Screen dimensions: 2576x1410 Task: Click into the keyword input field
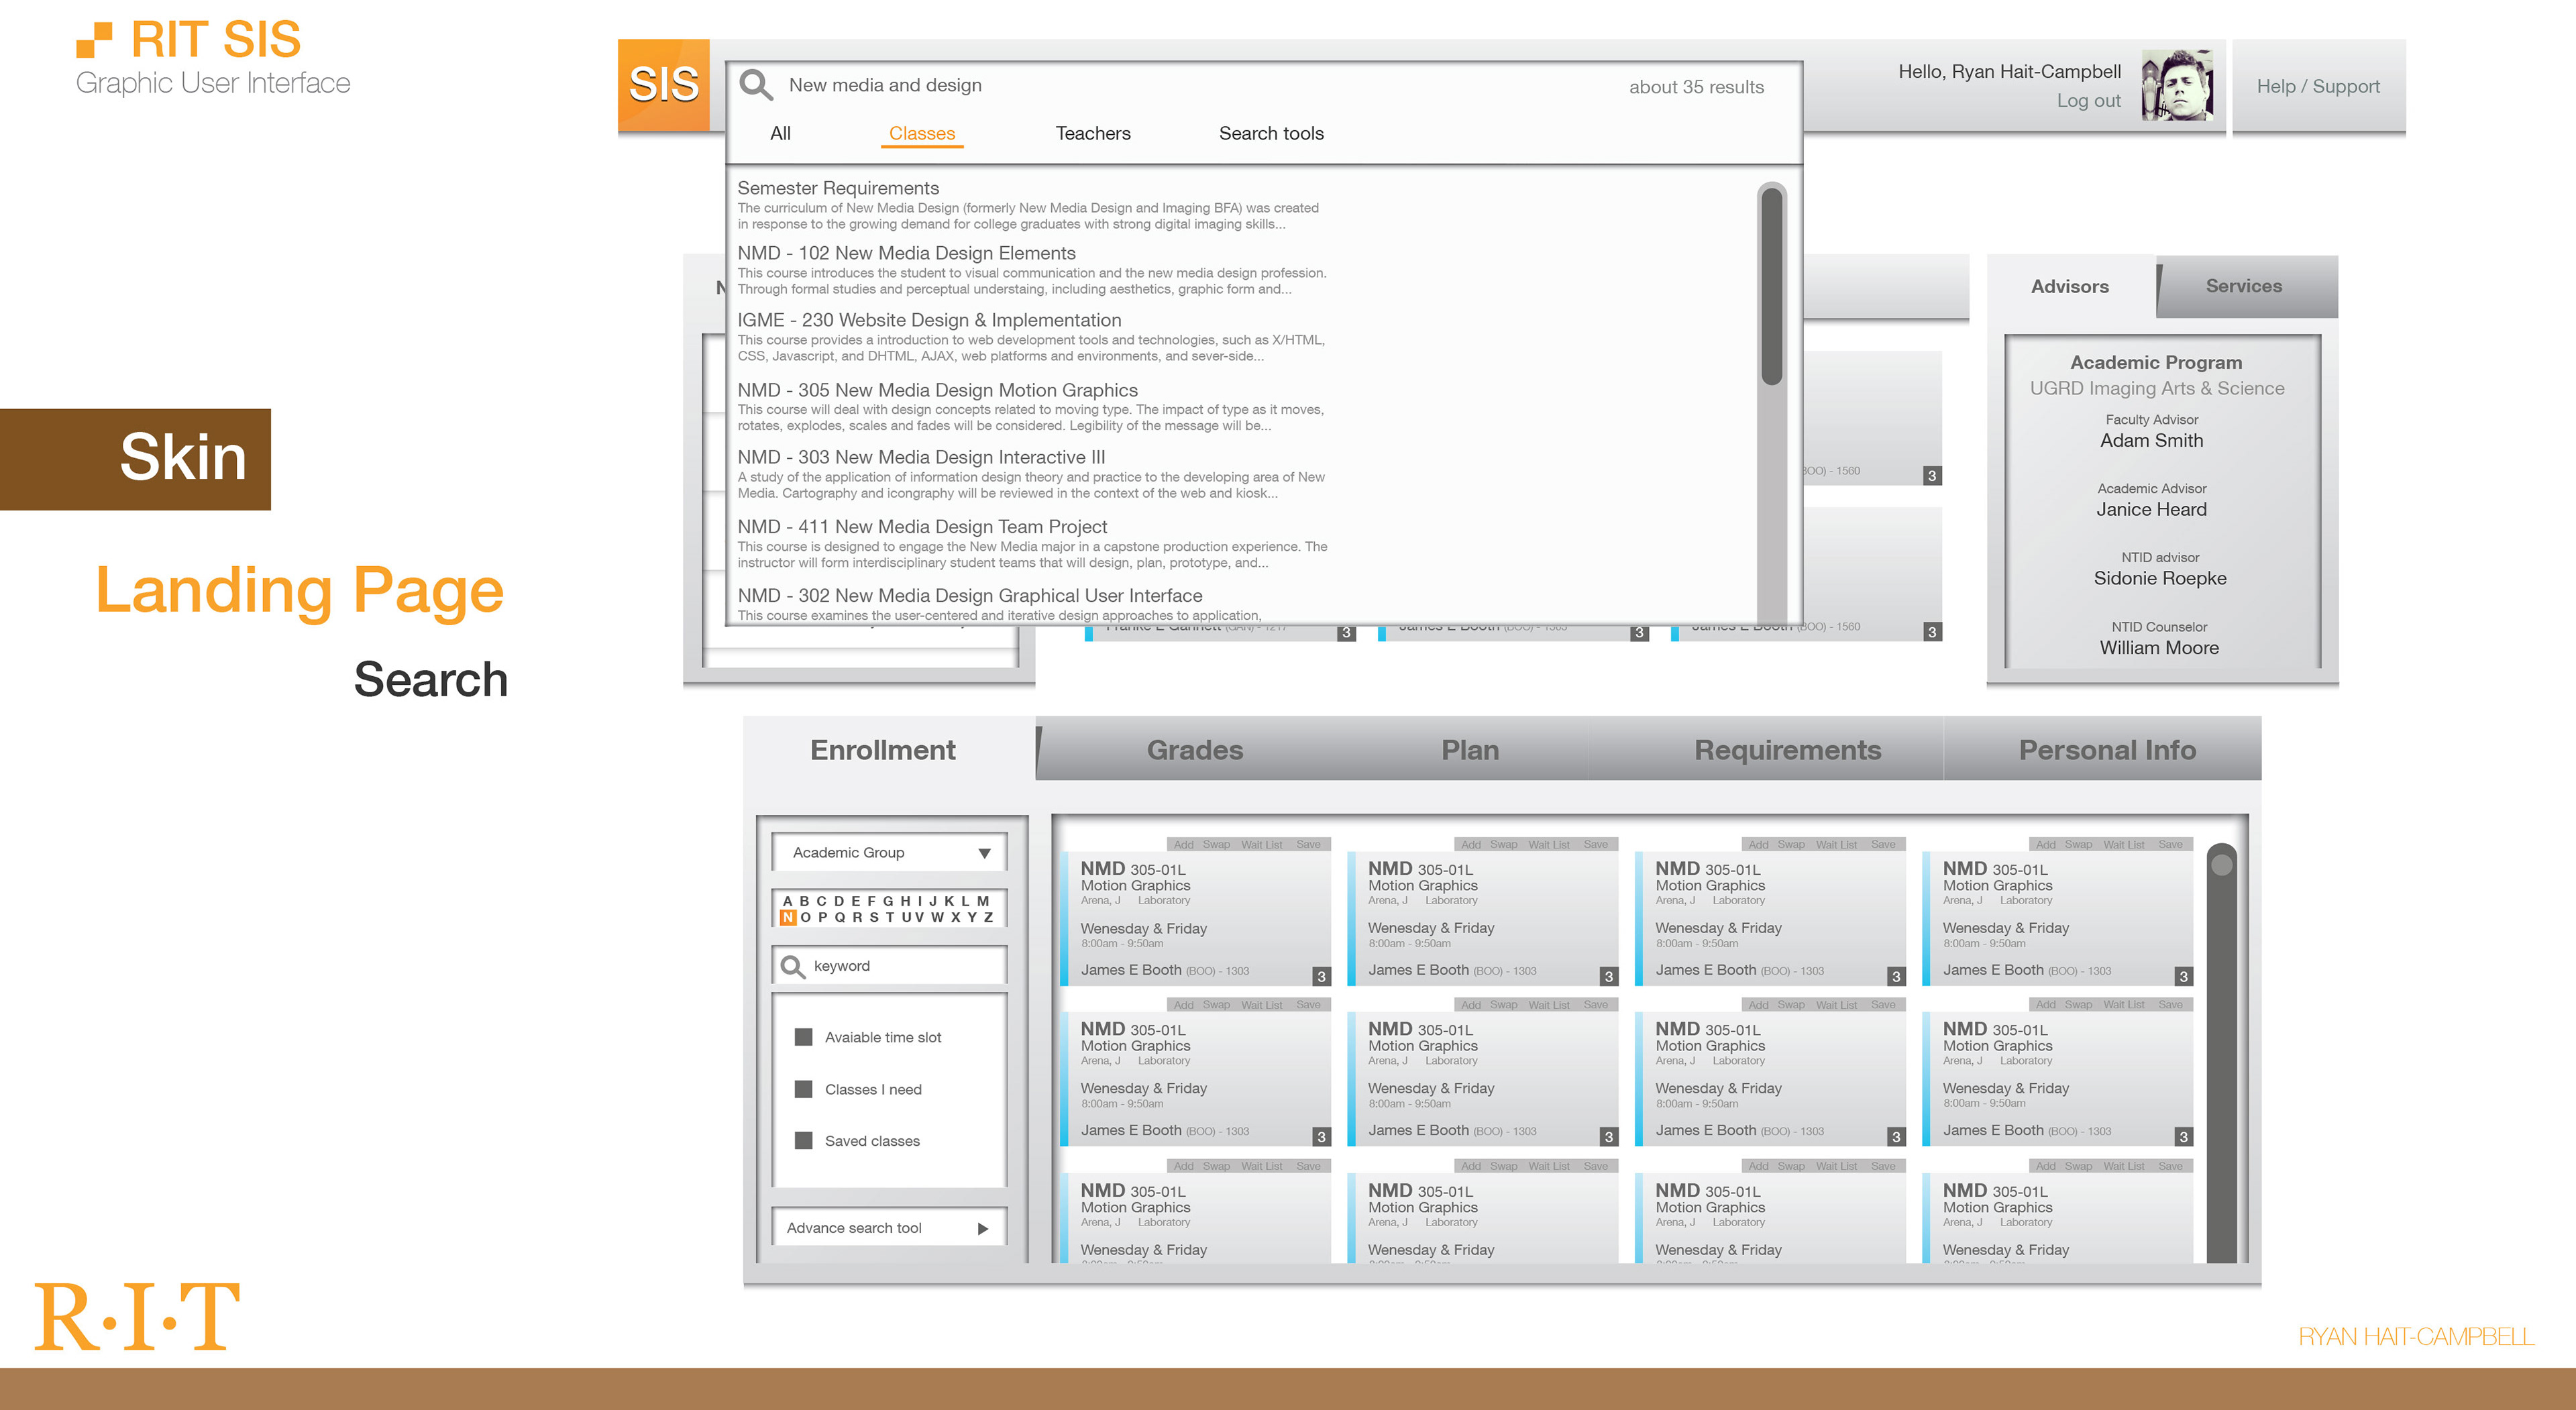tap(900, 966)
